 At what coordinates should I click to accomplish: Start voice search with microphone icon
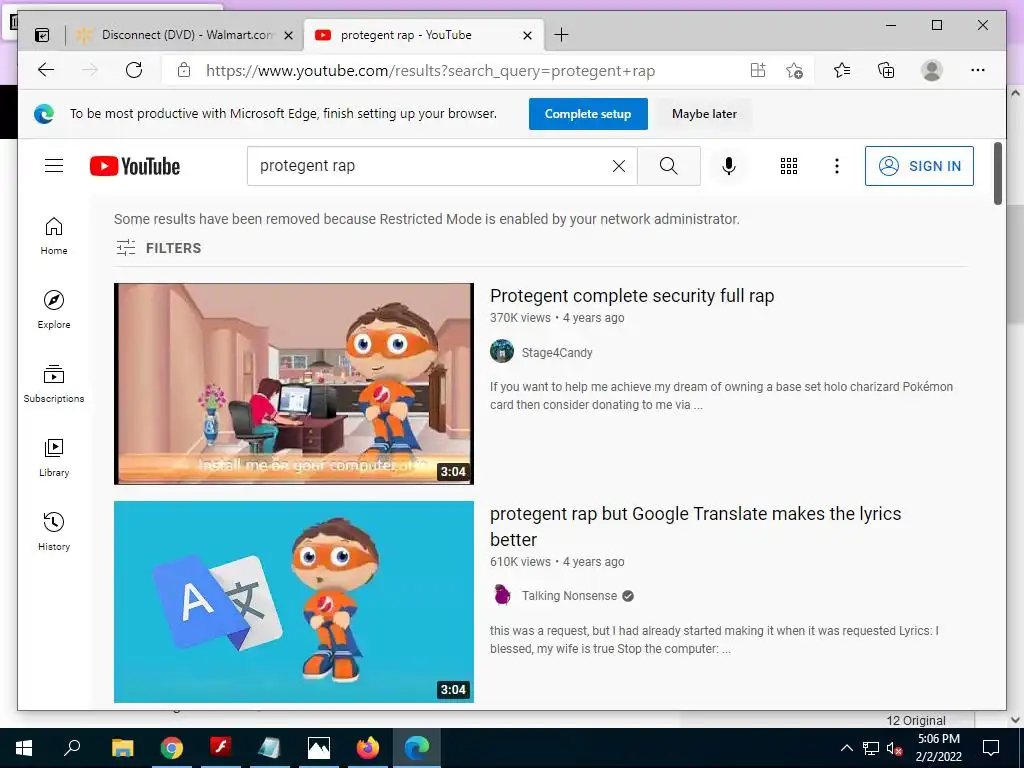[729, 166]
